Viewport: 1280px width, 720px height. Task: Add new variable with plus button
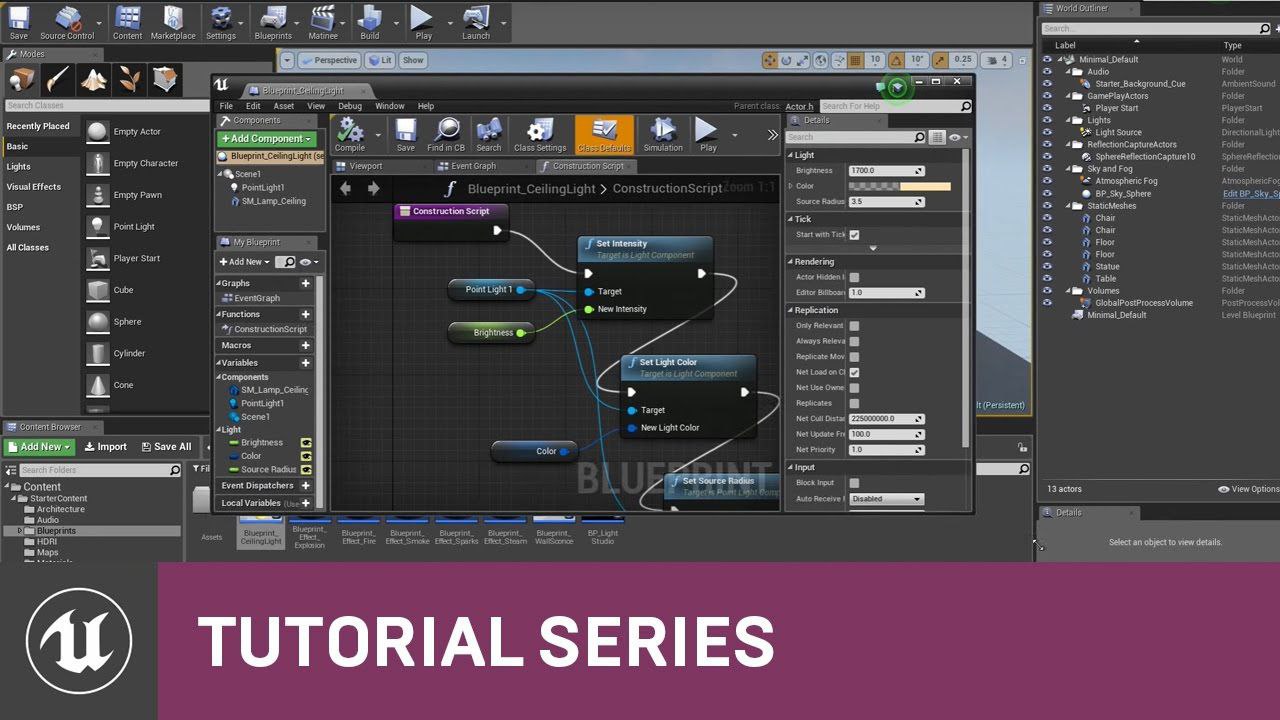point(306,363)
